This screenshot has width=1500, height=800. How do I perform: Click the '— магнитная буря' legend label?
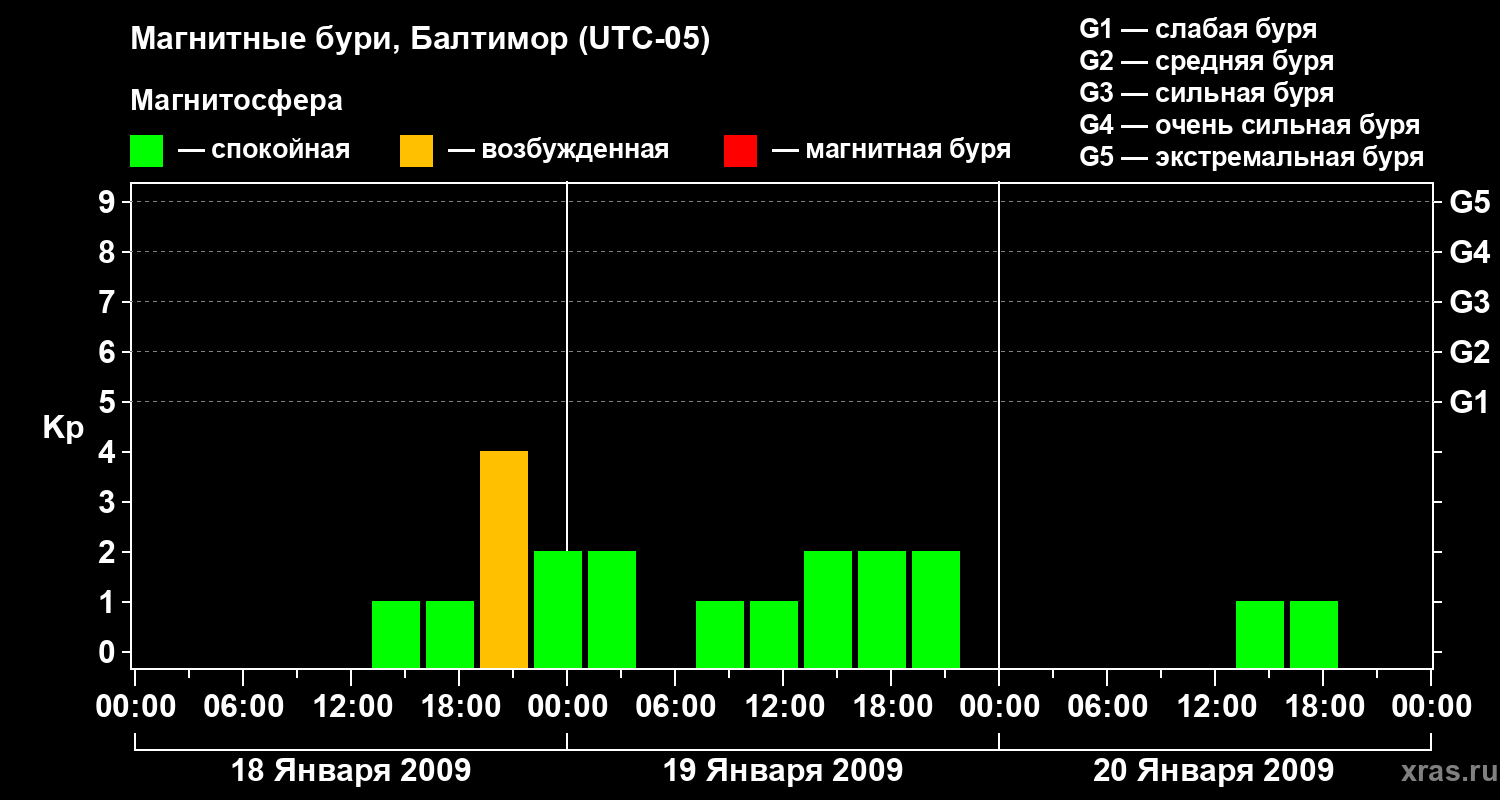[891, 150]
